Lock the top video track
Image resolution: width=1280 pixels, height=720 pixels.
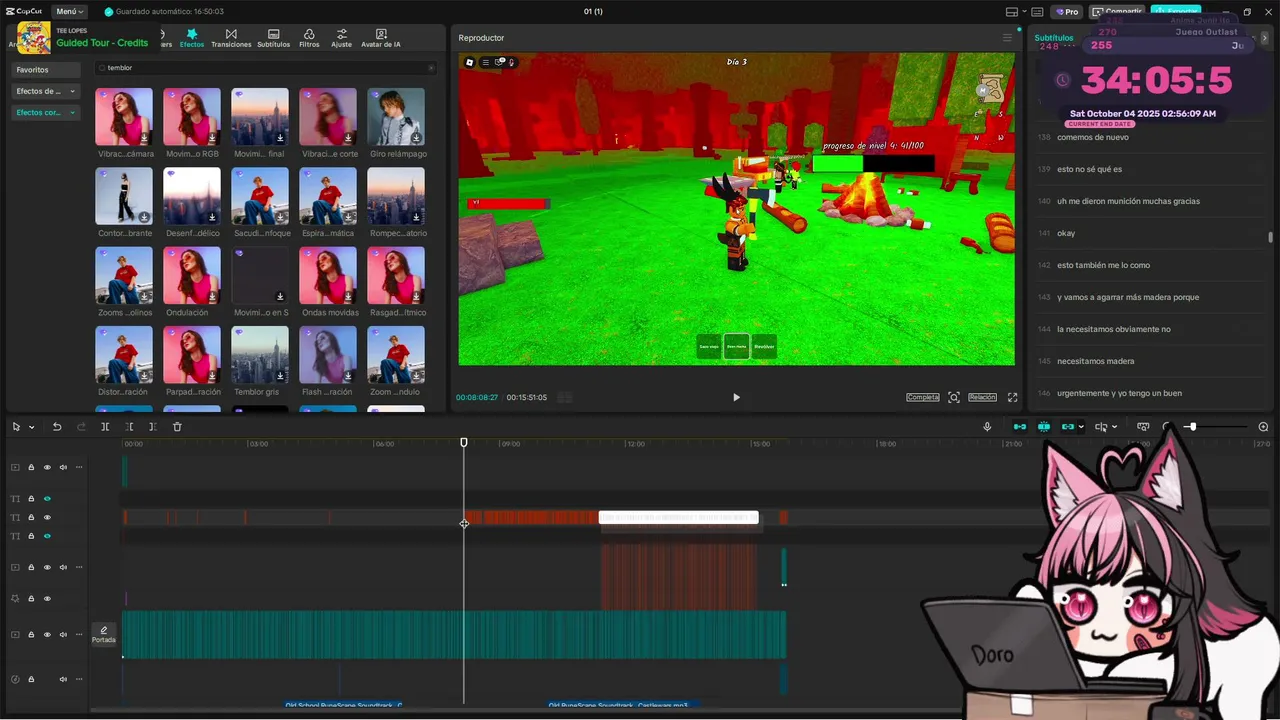tap(31, 467)
